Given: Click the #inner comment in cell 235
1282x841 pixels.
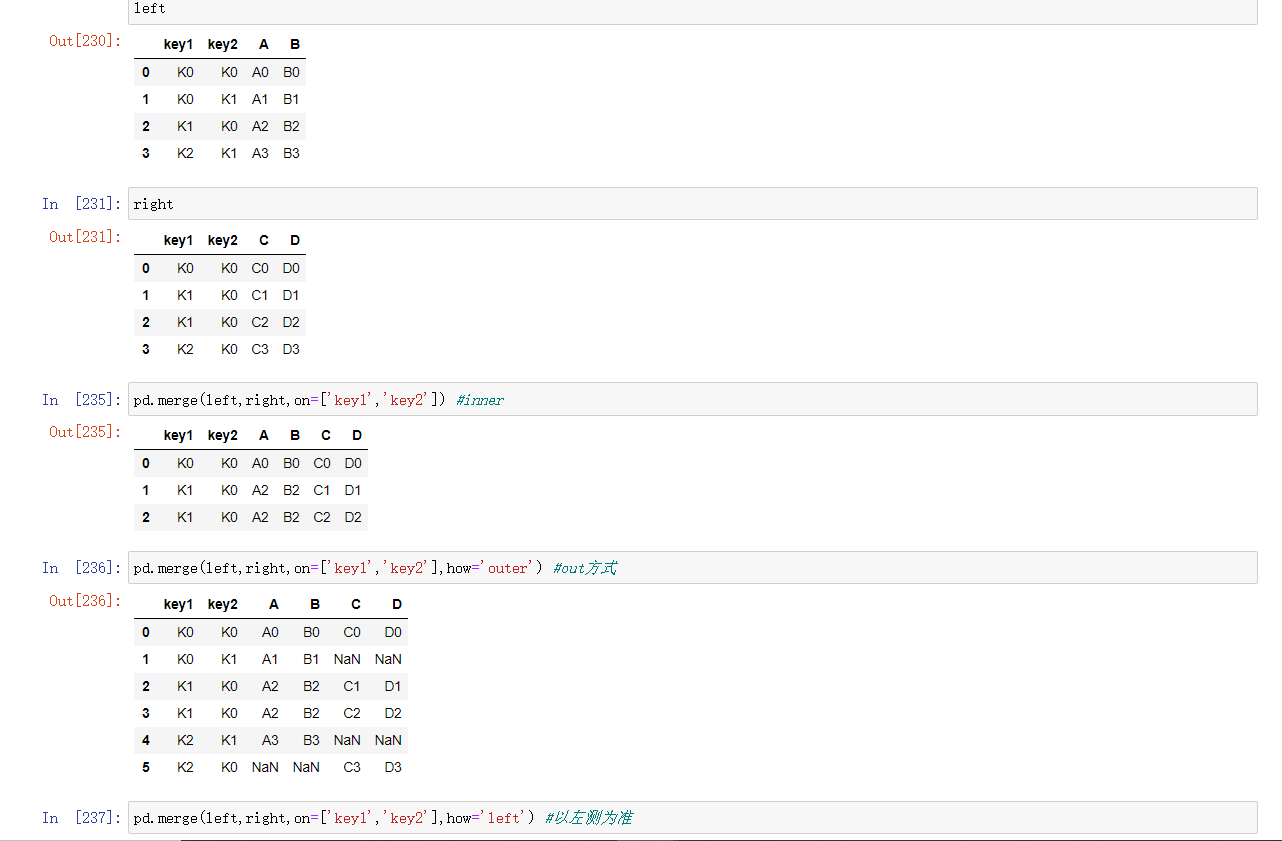Looking at the screenshot, I should 480,400.
